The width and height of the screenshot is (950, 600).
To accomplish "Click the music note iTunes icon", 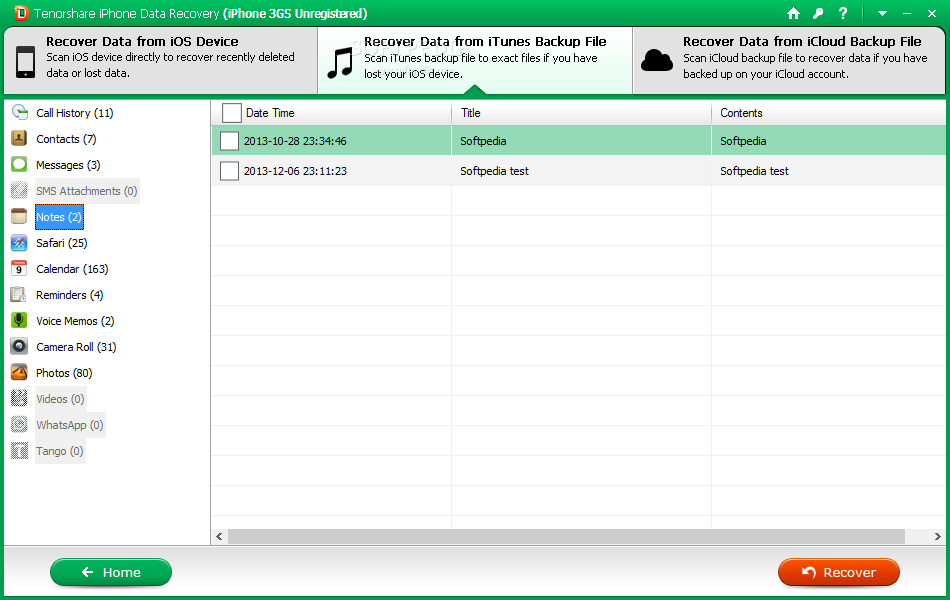I will [340, 64].
